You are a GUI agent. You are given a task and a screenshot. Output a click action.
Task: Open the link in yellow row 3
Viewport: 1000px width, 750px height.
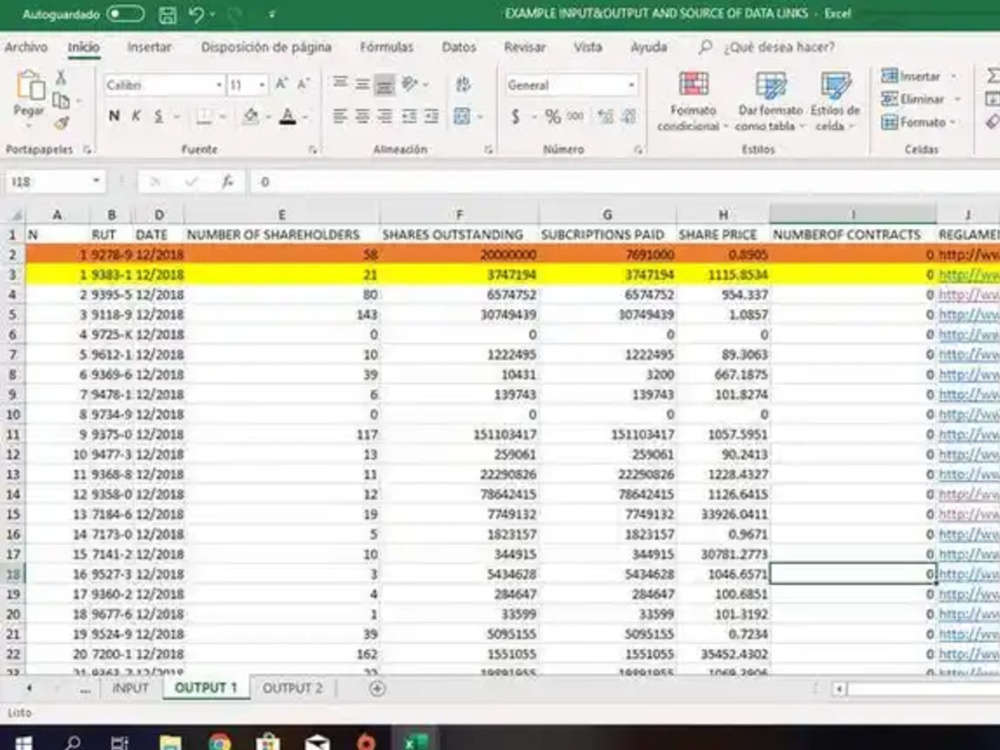pos(969,275)
